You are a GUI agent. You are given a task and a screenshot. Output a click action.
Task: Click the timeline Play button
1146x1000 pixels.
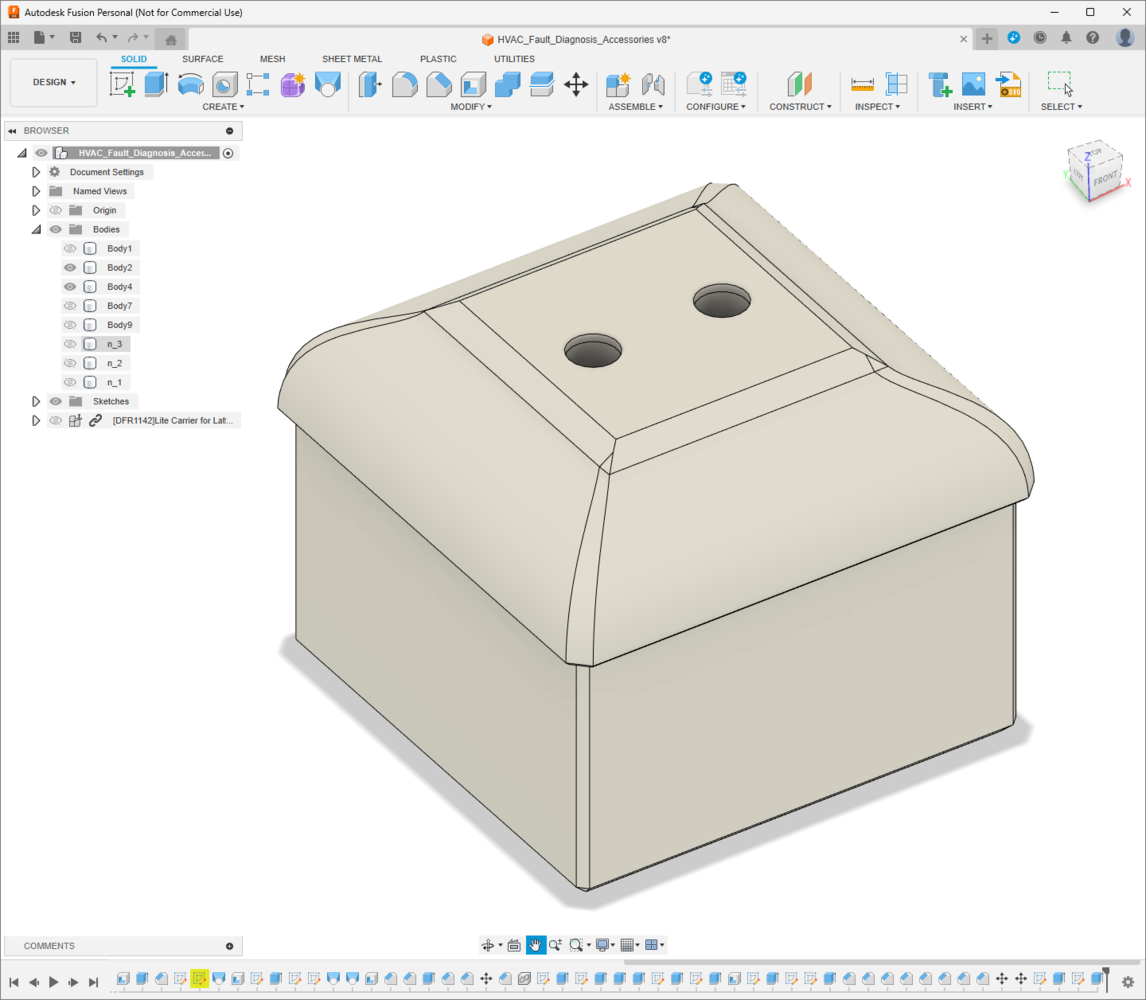pyautogui.click(x=53, y=982)
